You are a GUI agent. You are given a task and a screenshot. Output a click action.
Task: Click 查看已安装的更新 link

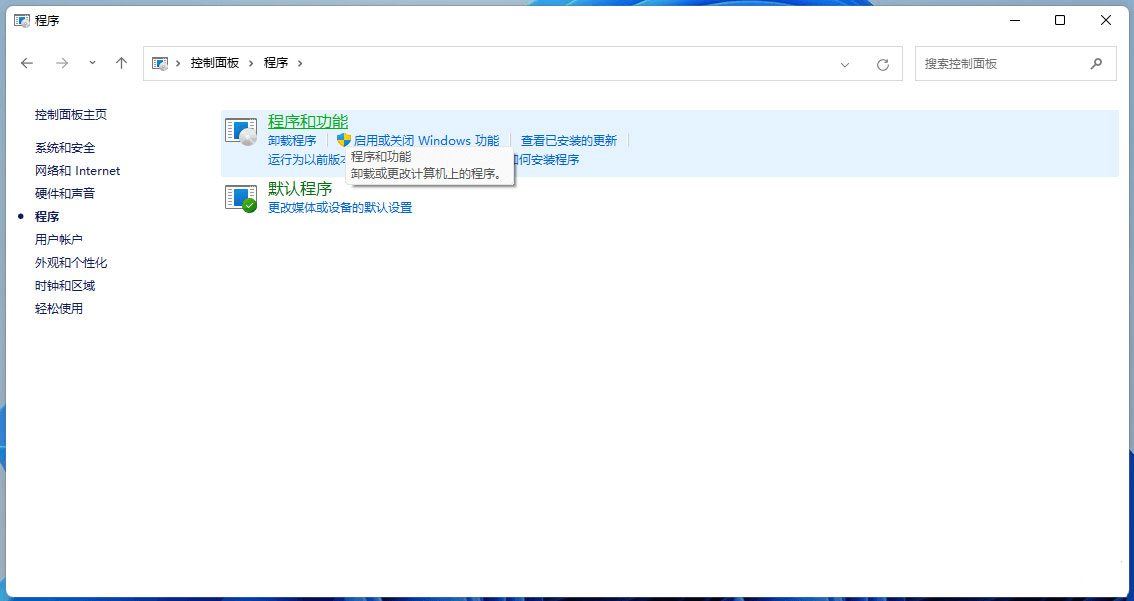(x=569, y=140)
